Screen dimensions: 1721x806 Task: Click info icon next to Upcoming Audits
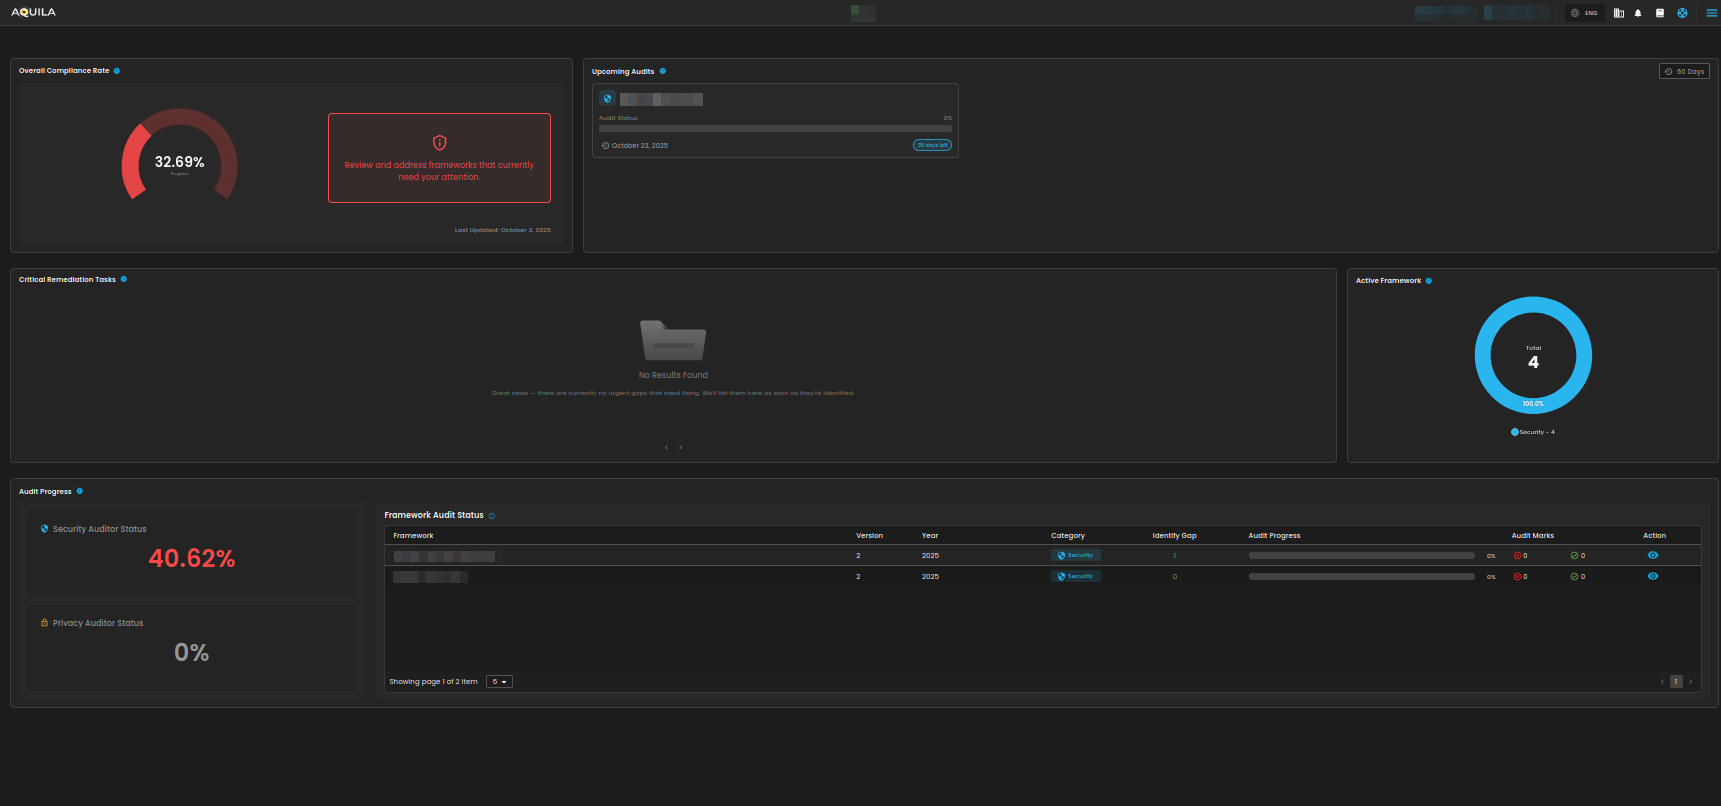point(663,71)
